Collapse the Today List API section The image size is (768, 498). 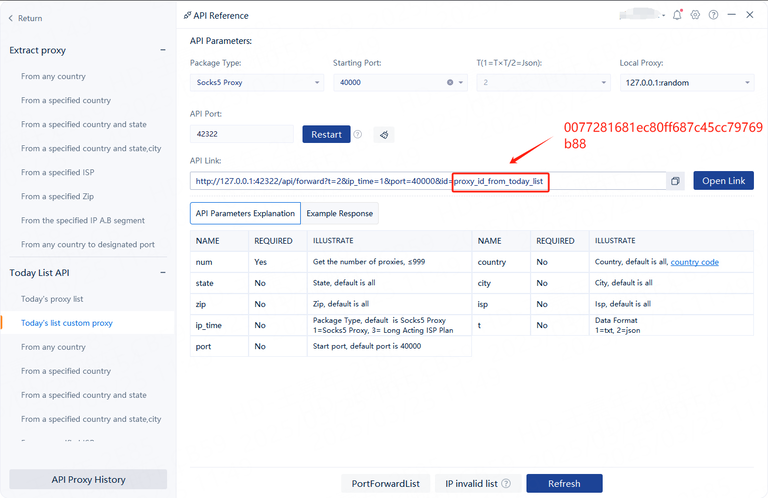[x=163, y=273]
